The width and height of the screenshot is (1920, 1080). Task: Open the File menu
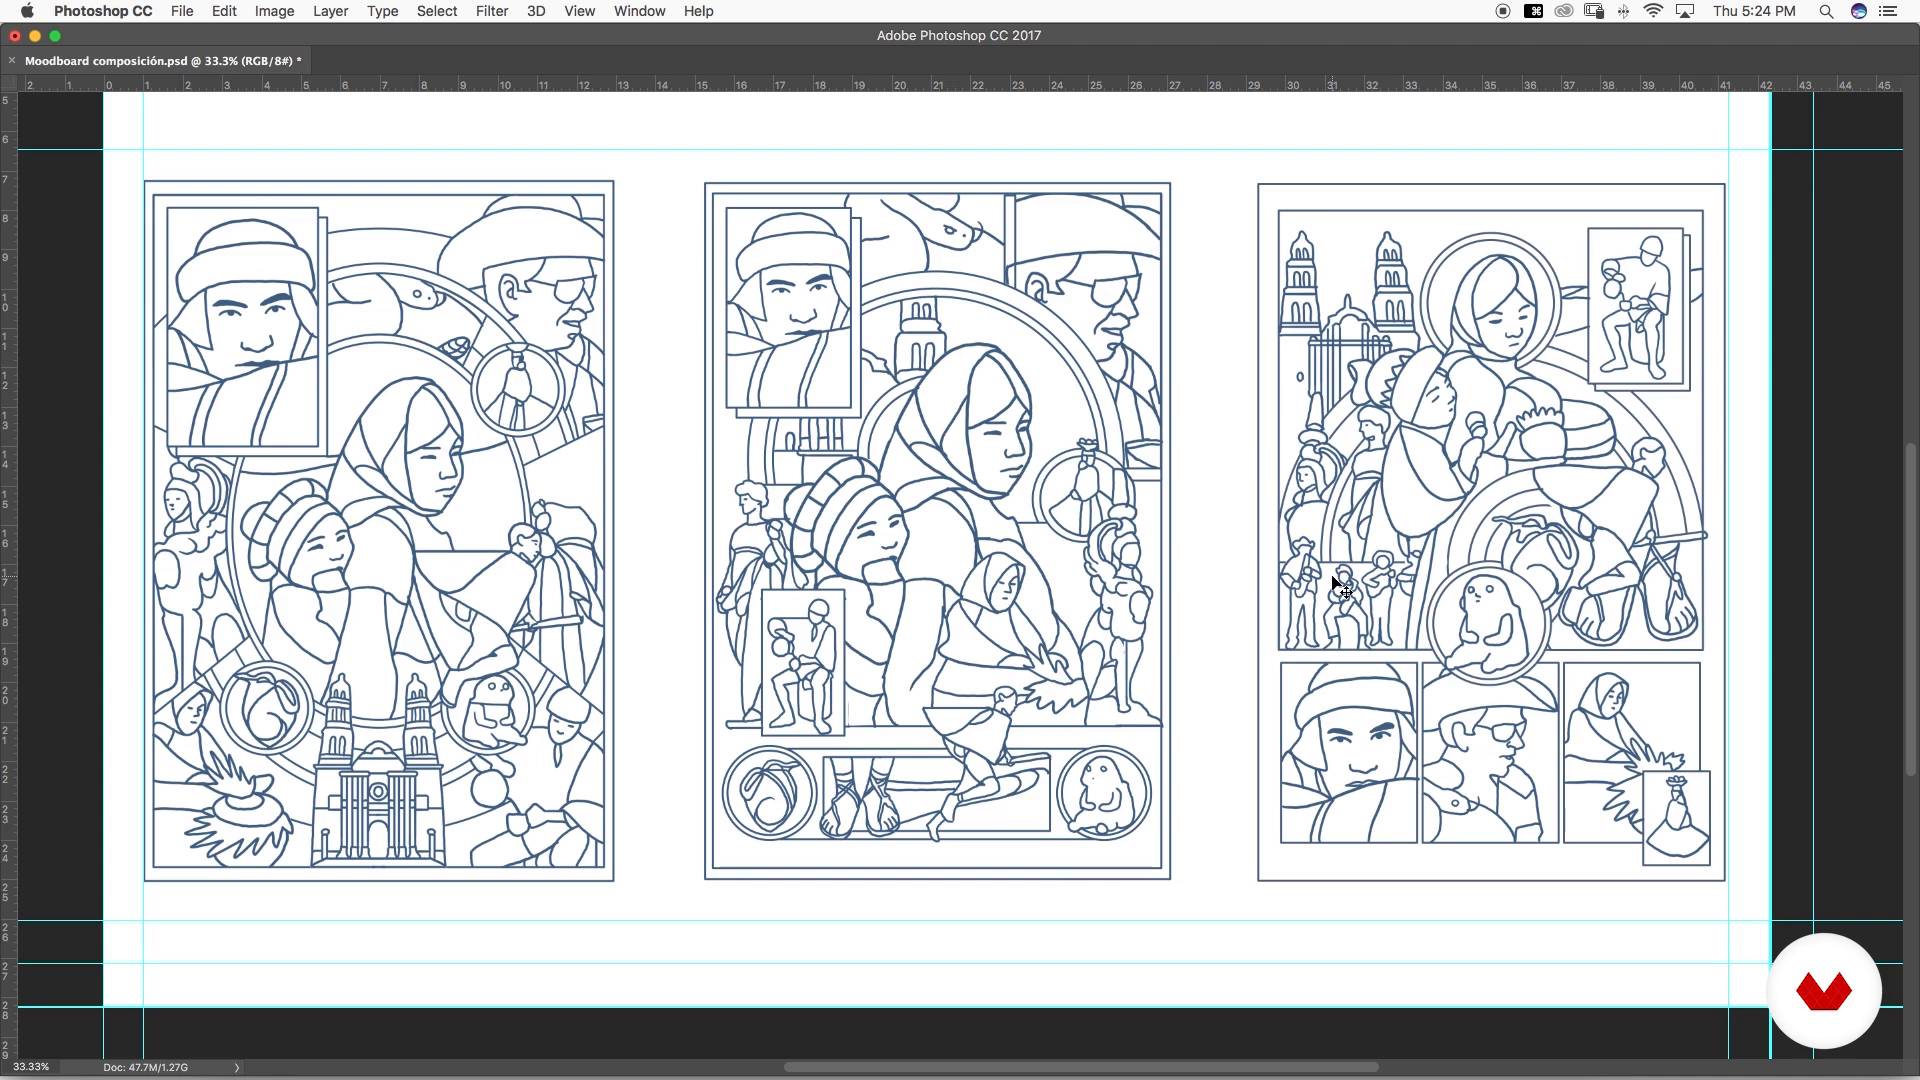(x=182, y=11)
